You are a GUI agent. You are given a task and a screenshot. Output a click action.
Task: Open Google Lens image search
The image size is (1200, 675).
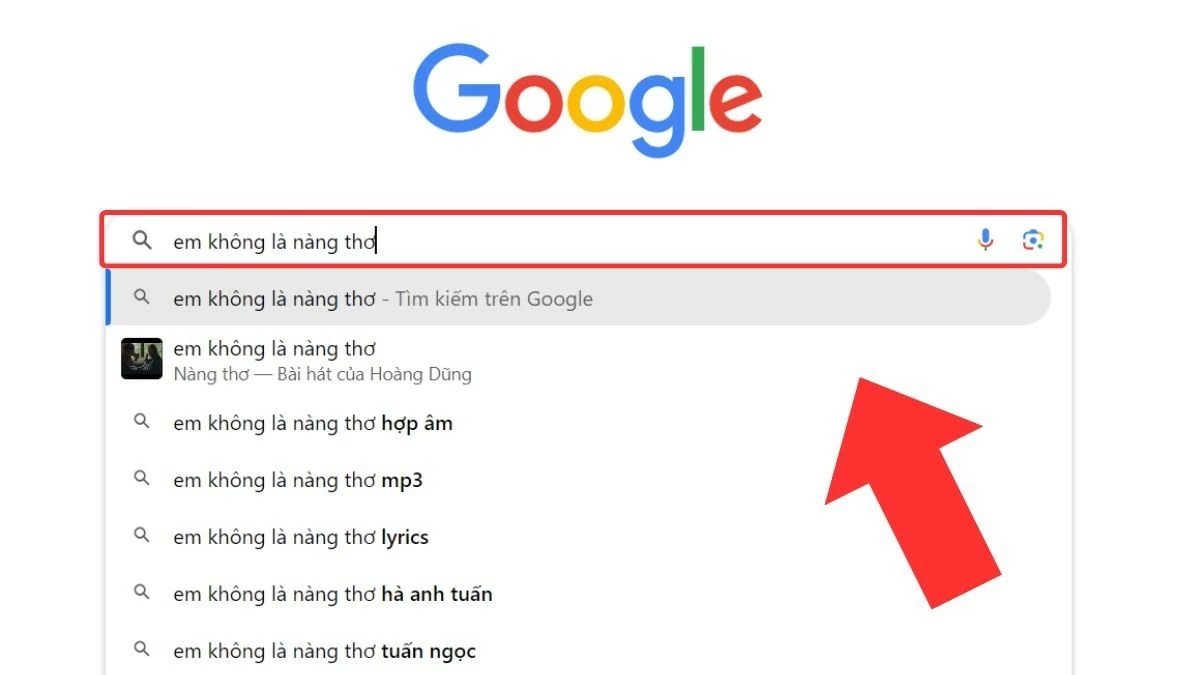point(1033,240)
